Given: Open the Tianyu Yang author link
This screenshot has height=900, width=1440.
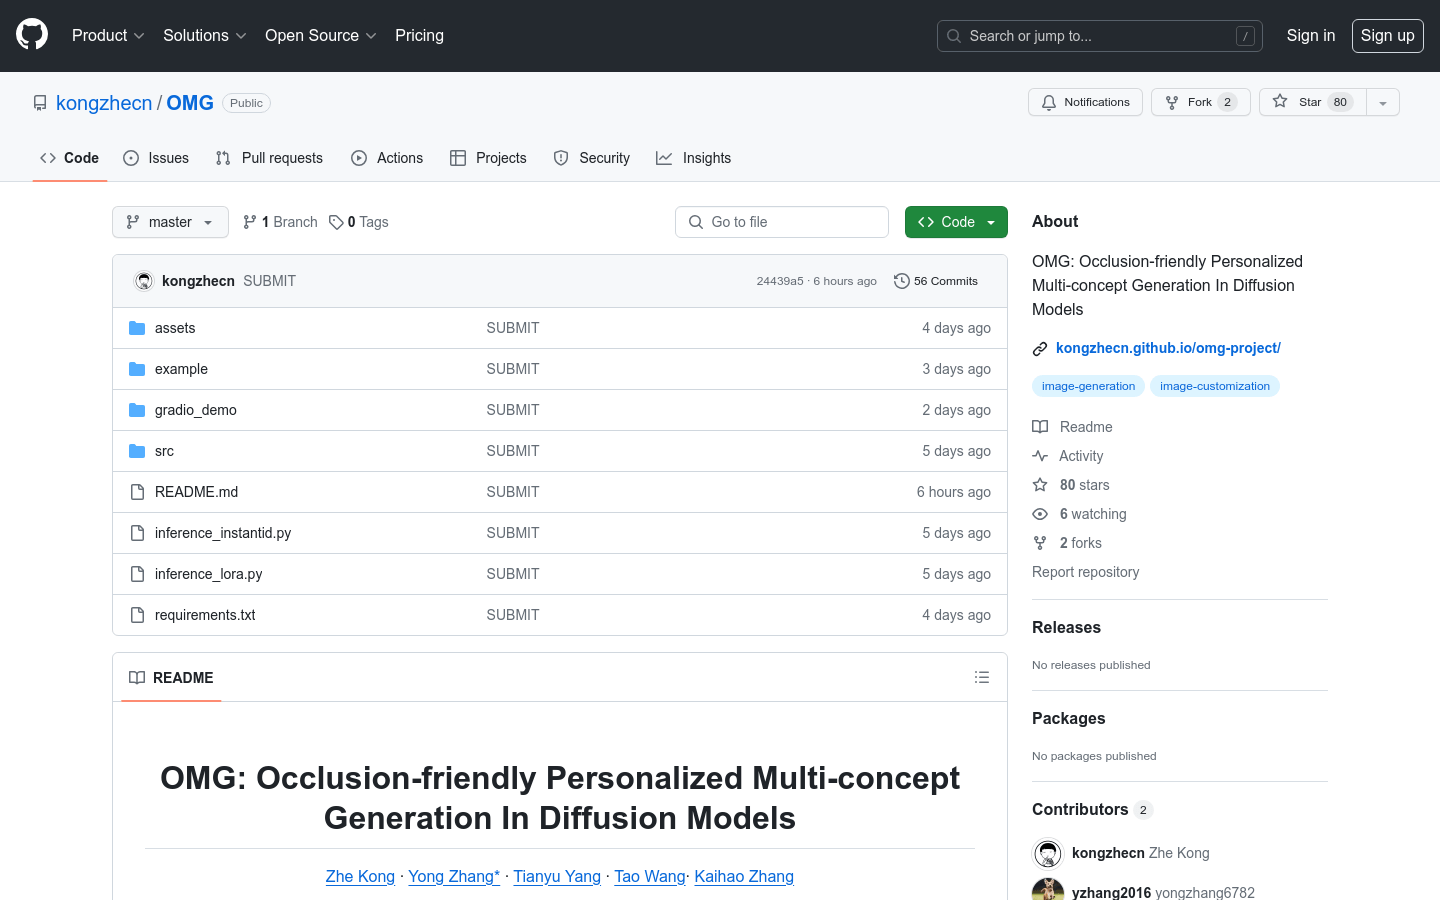Looking at the screenshot, I should pyautogui.click(x=557, y=876).
